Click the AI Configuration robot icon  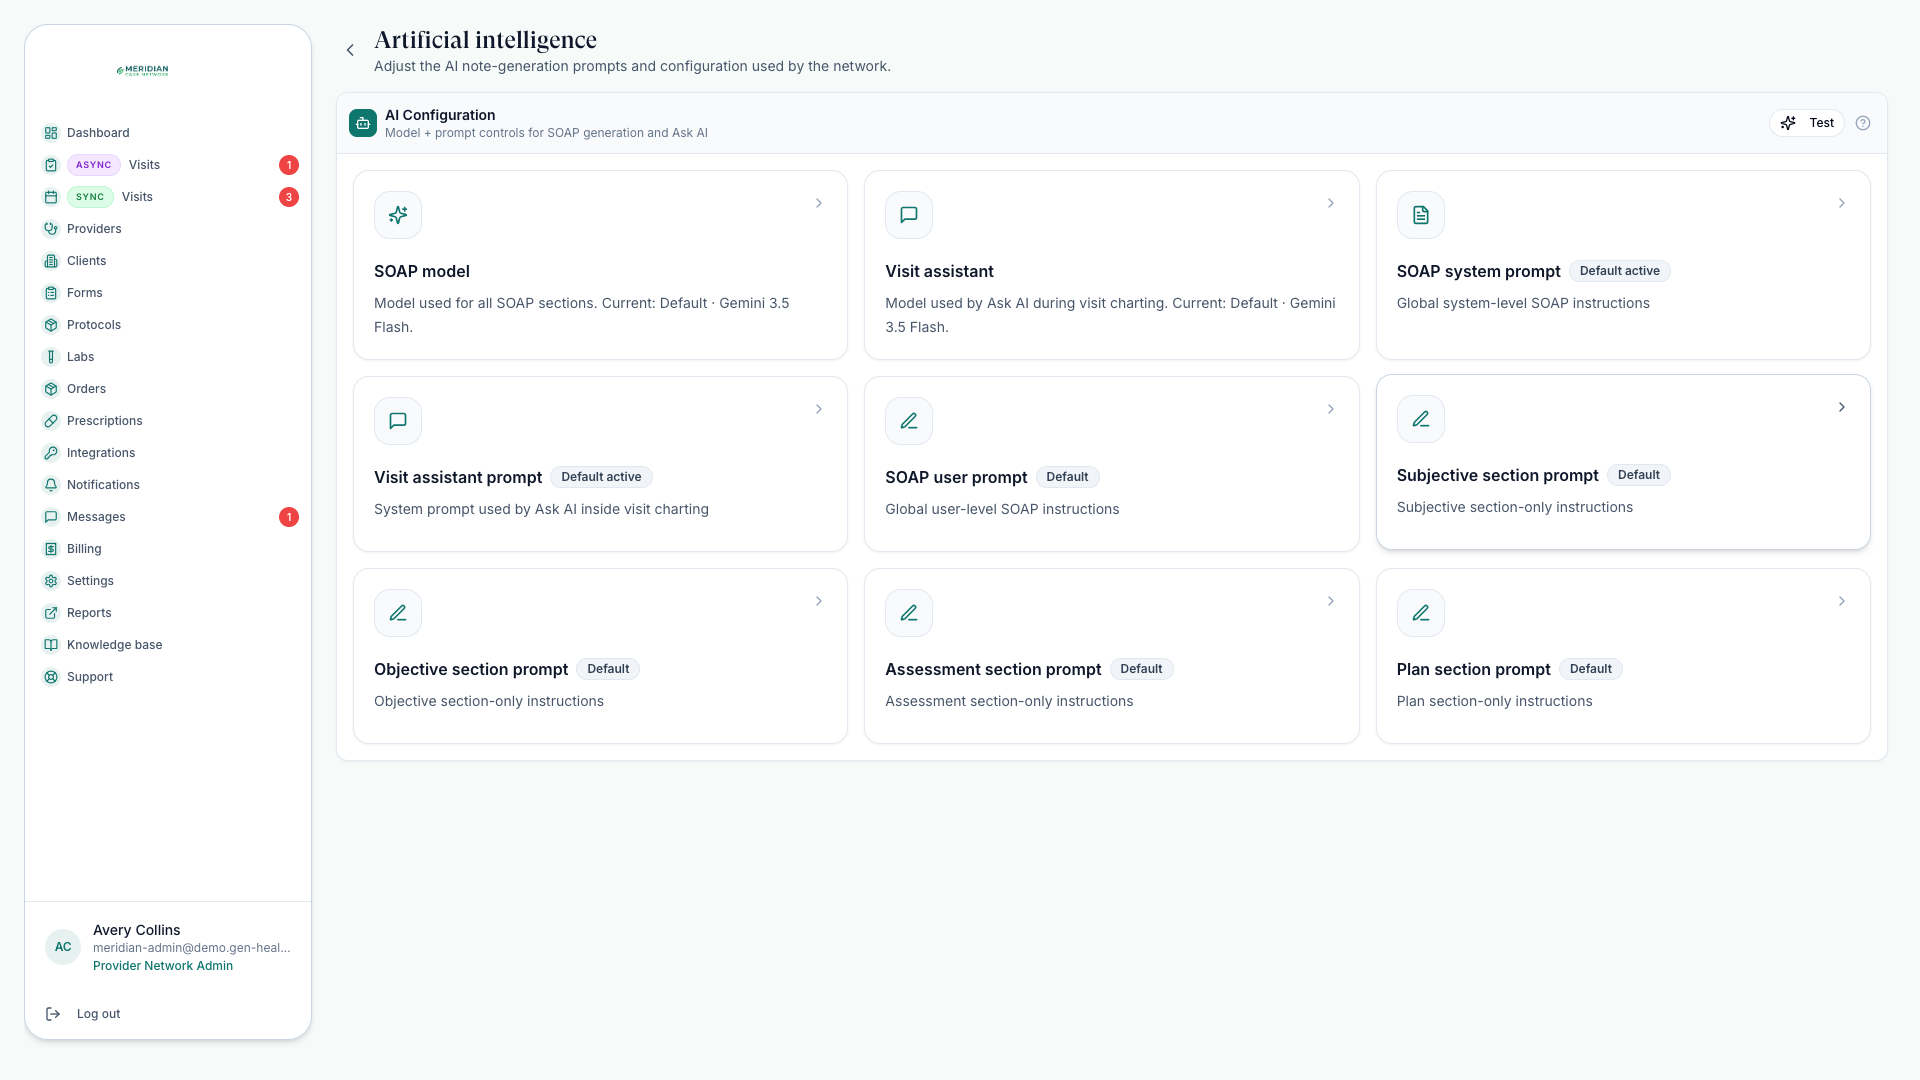pos(363,123)
